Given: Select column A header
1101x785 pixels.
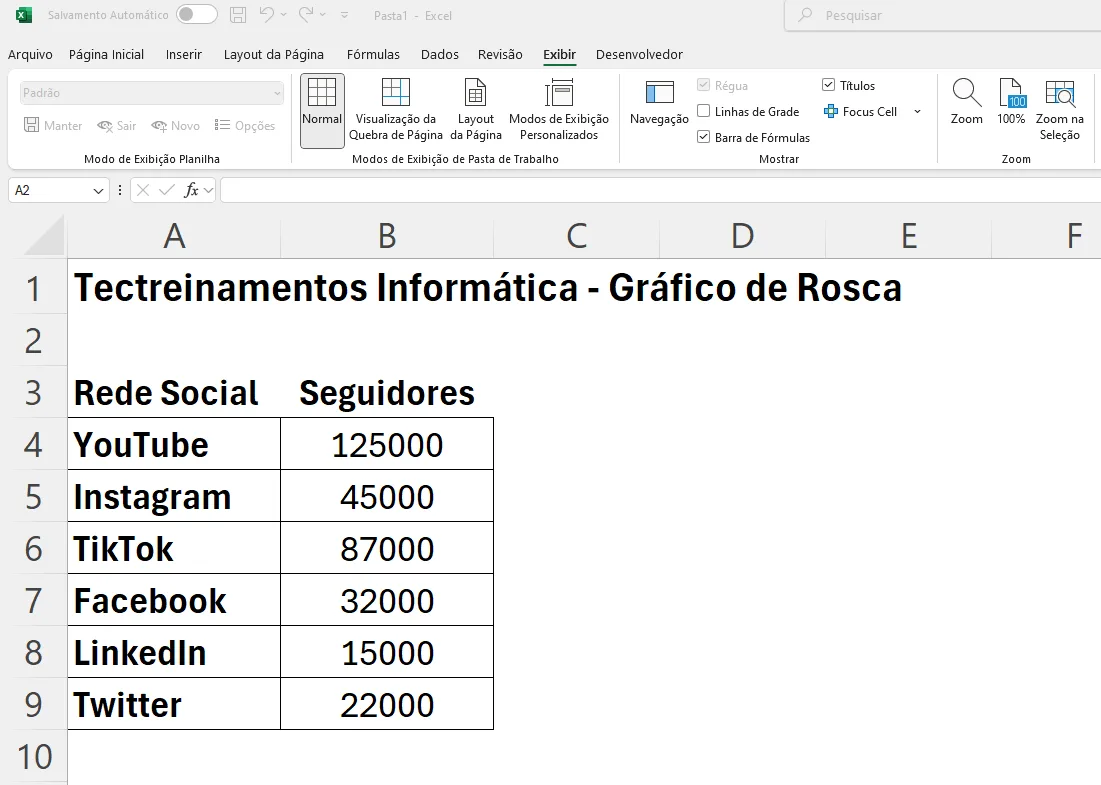Looking at the screenshot, I should pyautogui.click(x=174, y=236).
